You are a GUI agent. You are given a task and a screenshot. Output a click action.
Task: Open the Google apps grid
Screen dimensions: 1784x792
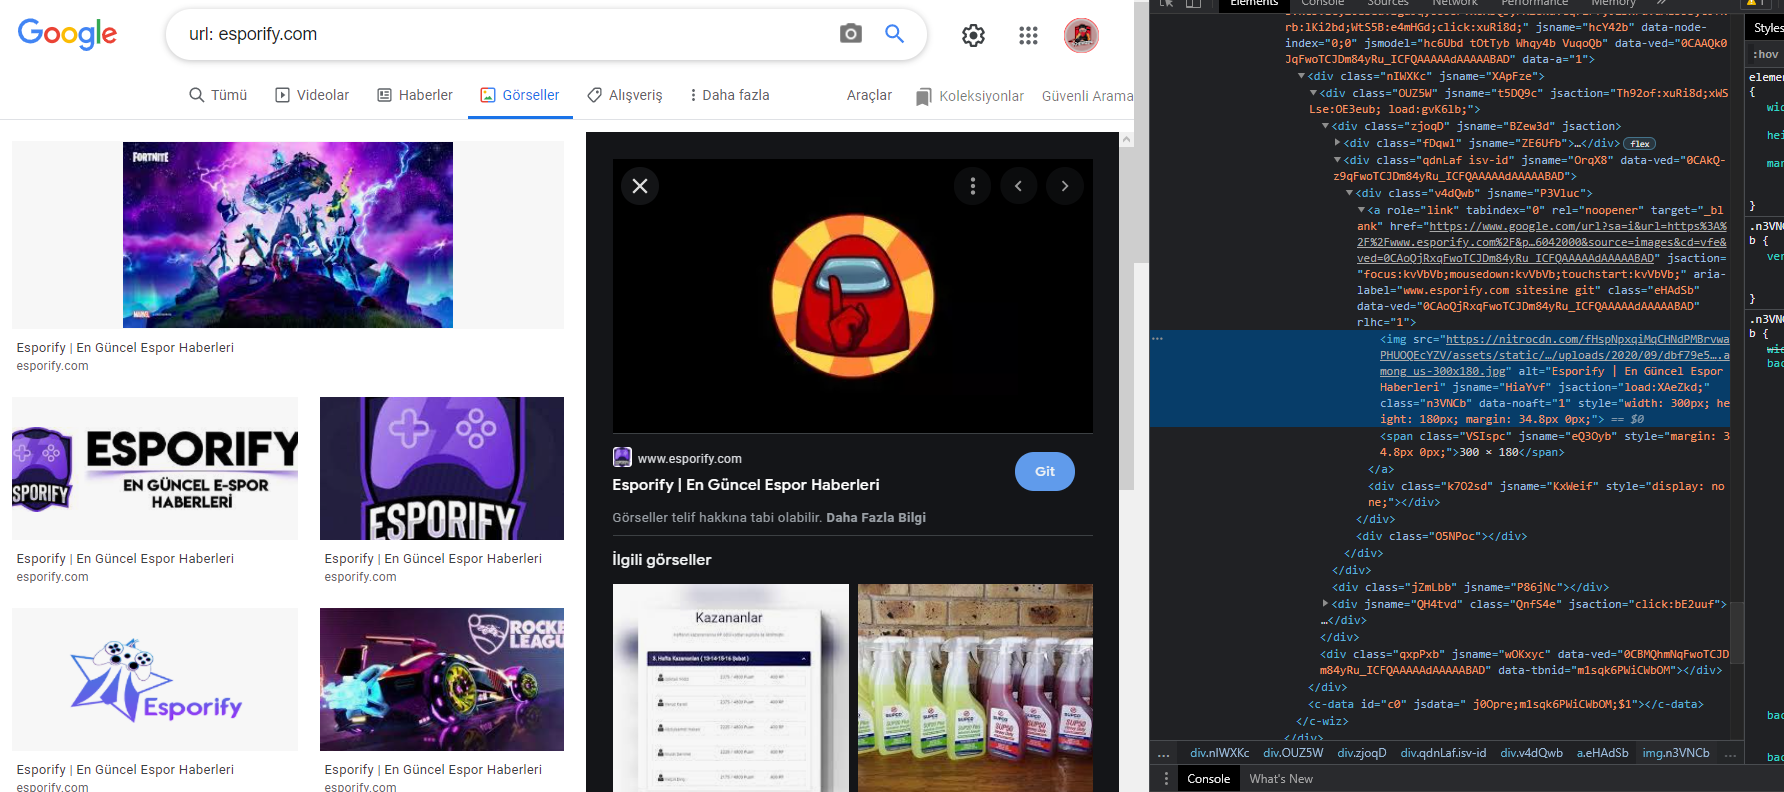click(1028, 36)
